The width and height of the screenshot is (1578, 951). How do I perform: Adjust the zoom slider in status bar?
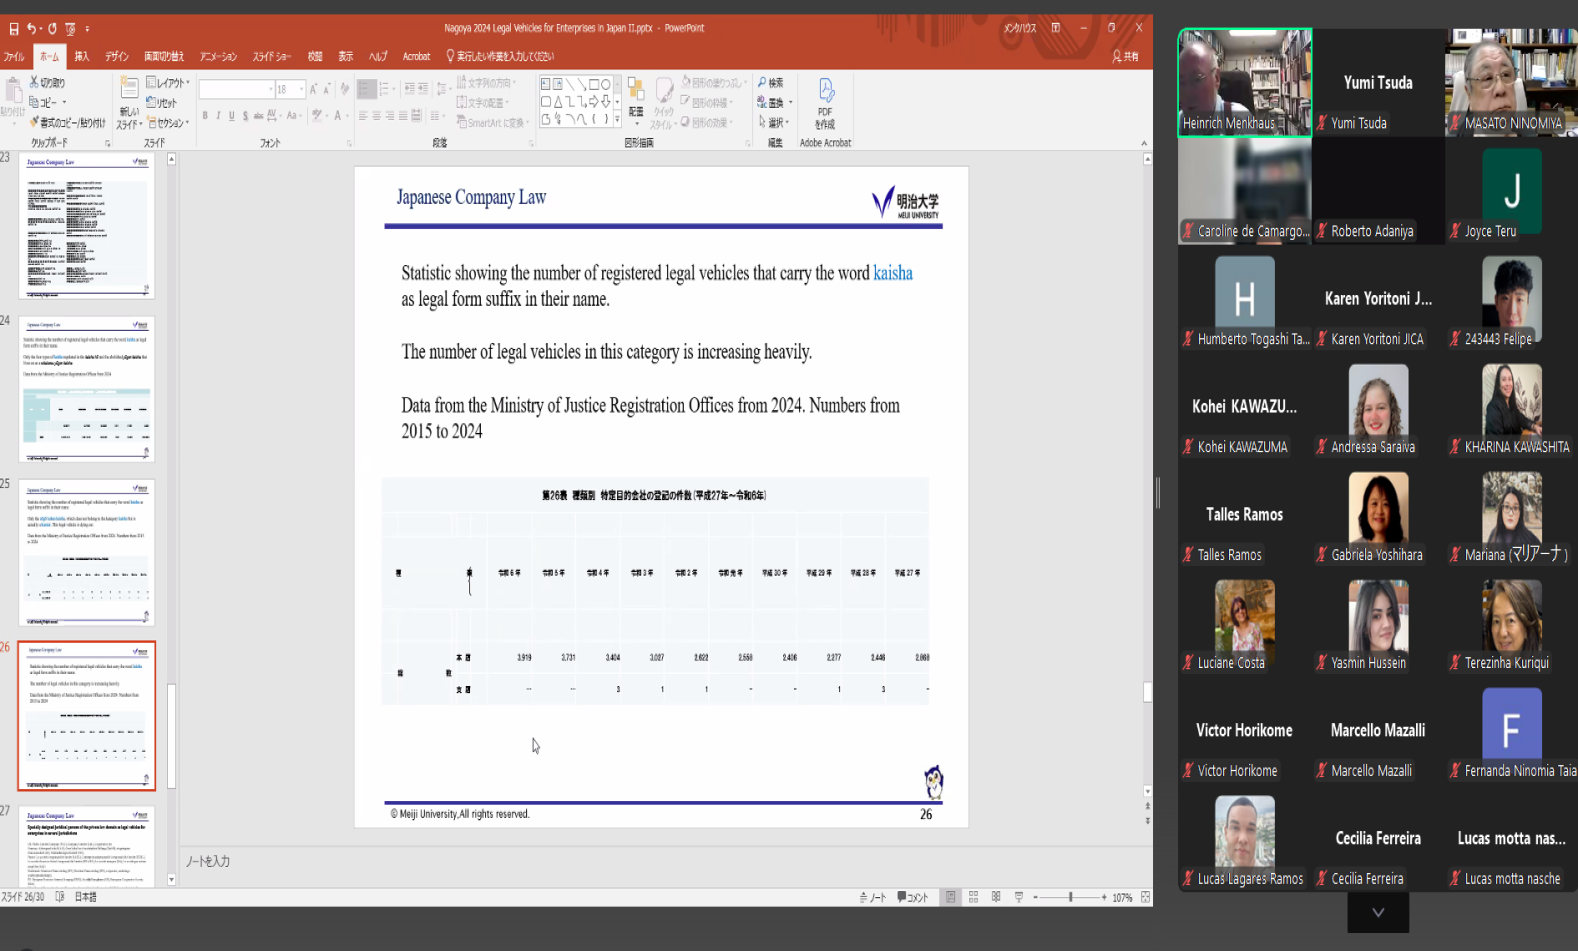[x=1070, y=897]
